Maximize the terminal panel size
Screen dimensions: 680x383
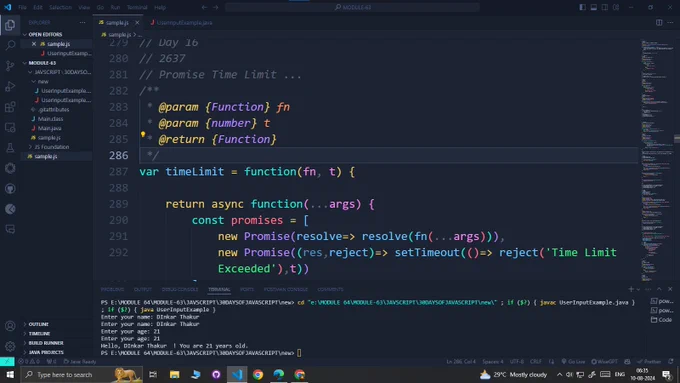(x=659, y=289)
